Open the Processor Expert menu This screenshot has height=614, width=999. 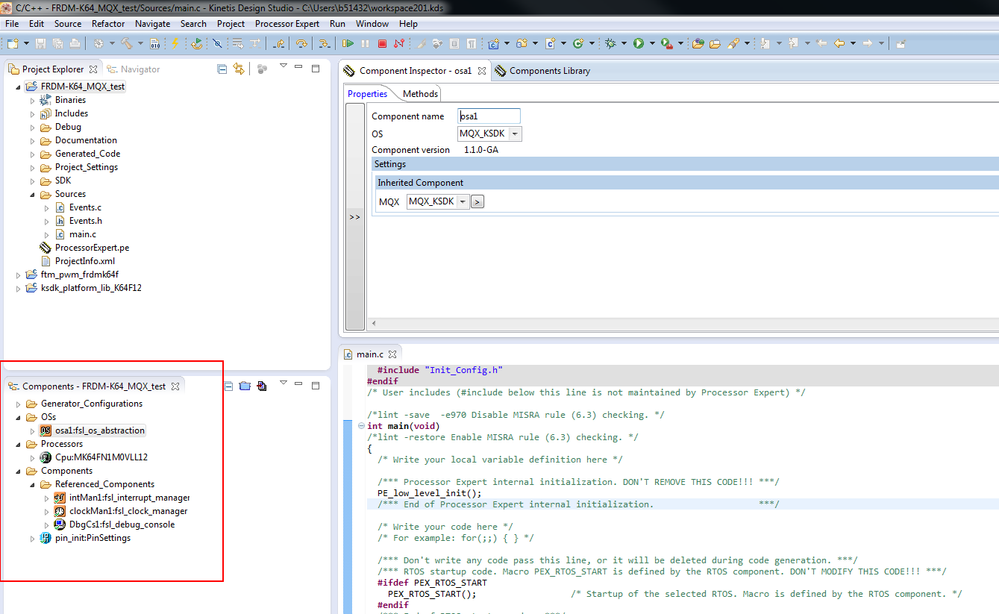point(287,24)
